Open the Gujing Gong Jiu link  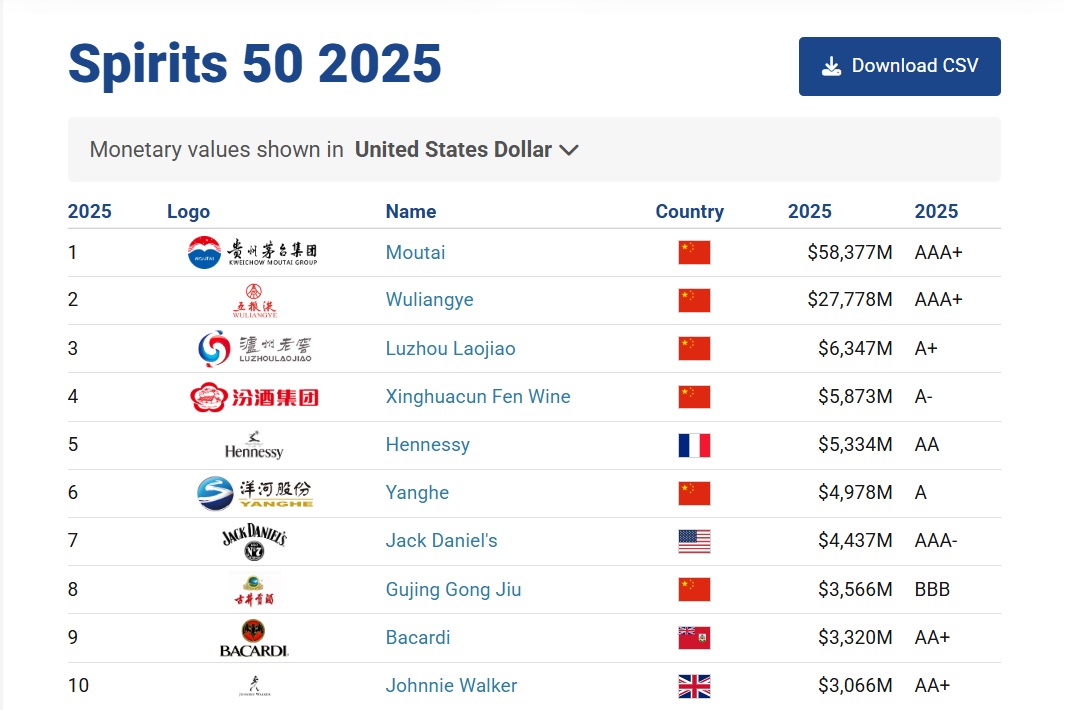[453, 590]
